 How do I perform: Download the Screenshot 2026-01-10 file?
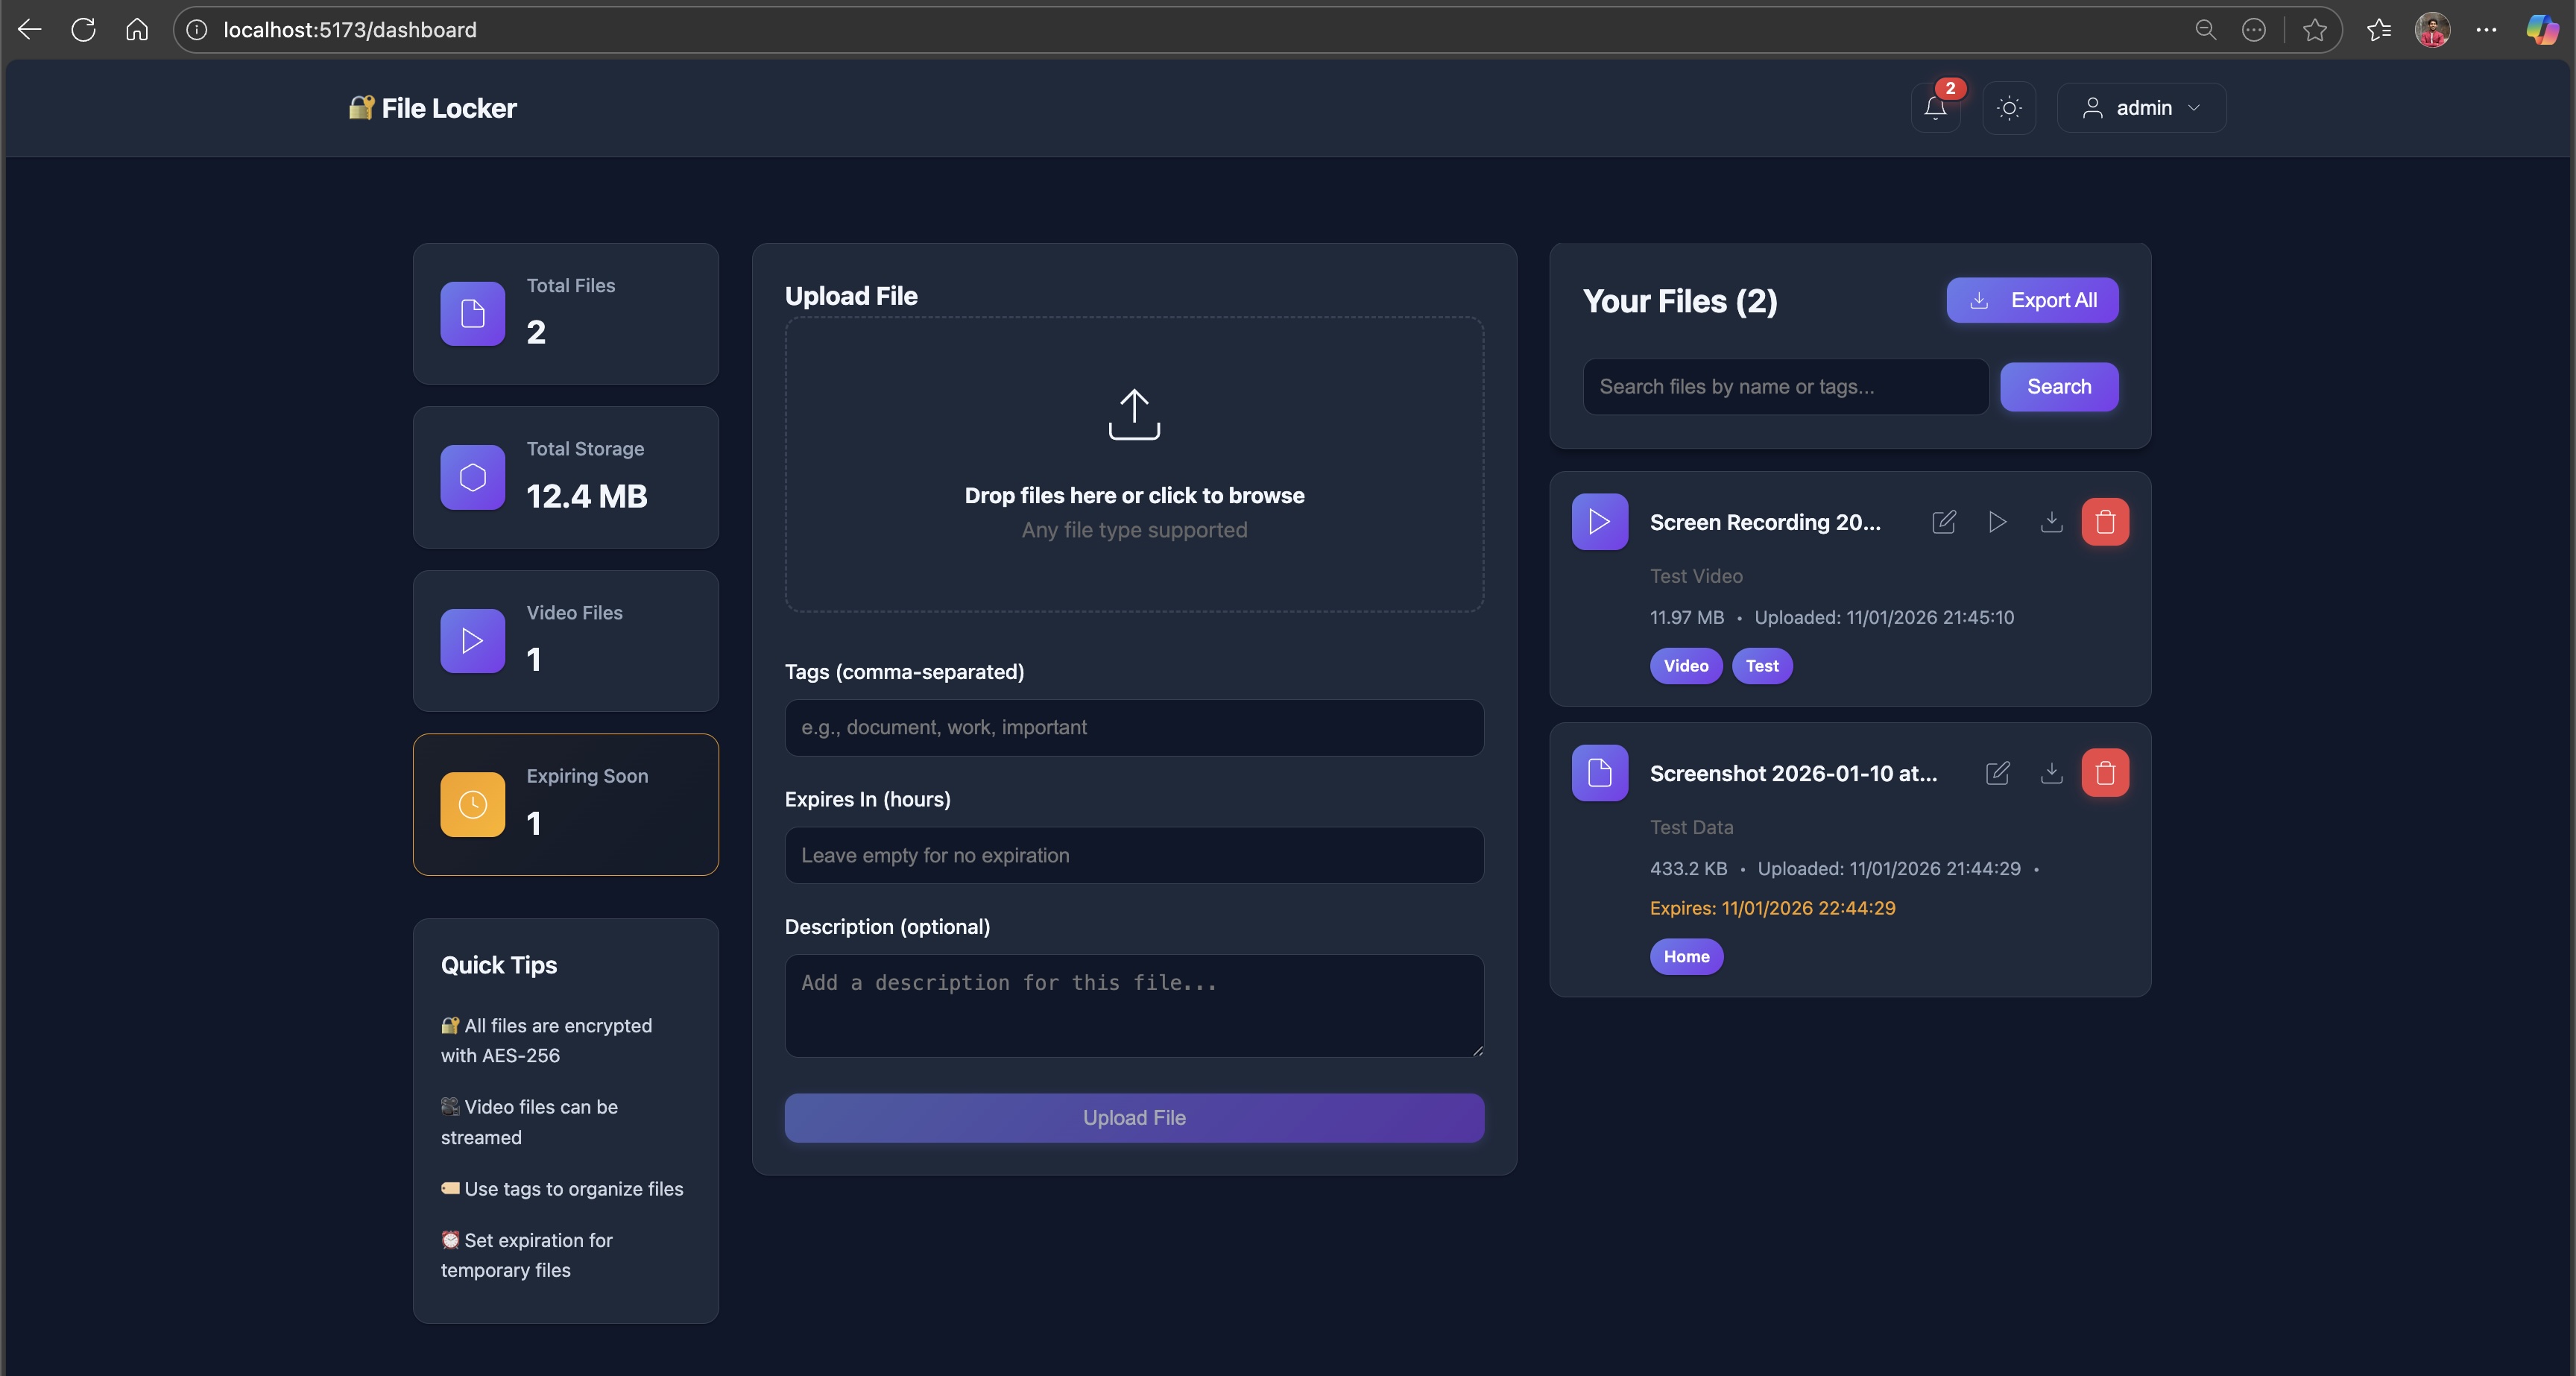pyautogui.click(x=2051, y=773)
